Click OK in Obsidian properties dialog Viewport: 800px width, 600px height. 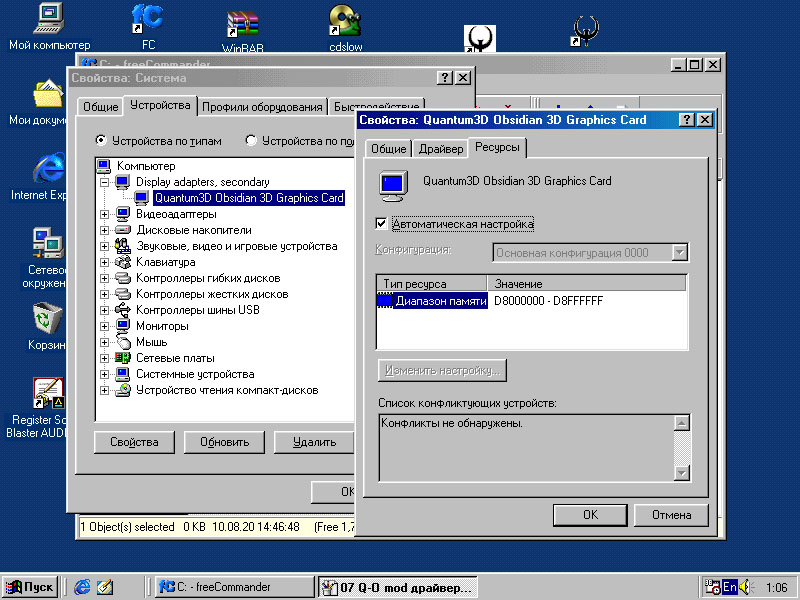click(590, 515)
